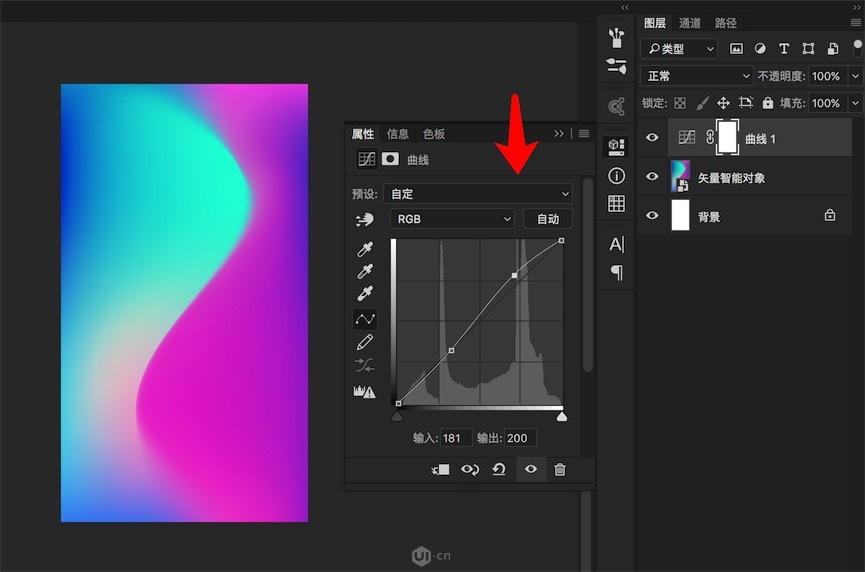865x572 pixels.
Task: Click the 输出 output value field
Action: tap(520, 438)
